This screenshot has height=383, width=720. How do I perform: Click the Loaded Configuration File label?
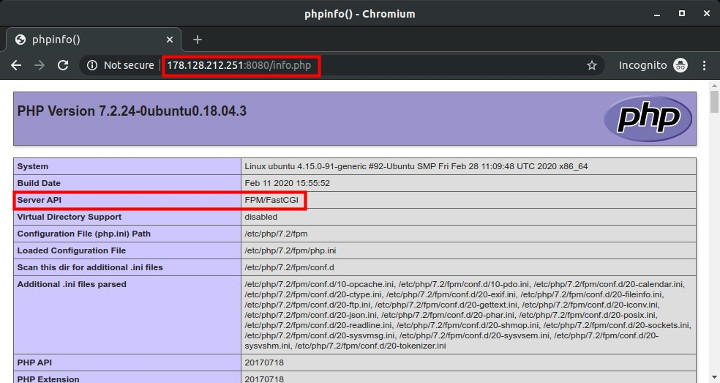pos(71,250)
